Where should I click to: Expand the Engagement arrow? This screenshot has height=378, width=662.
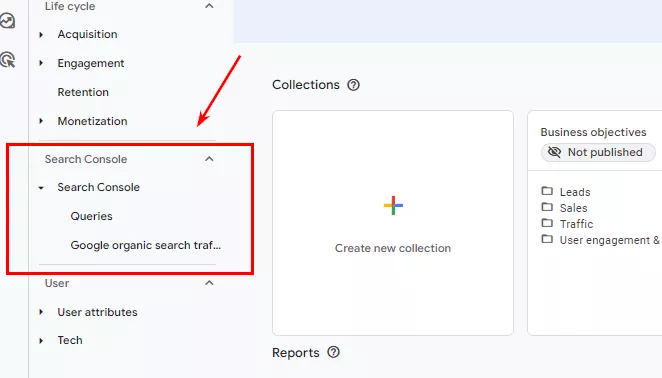[x=41, y=63]
